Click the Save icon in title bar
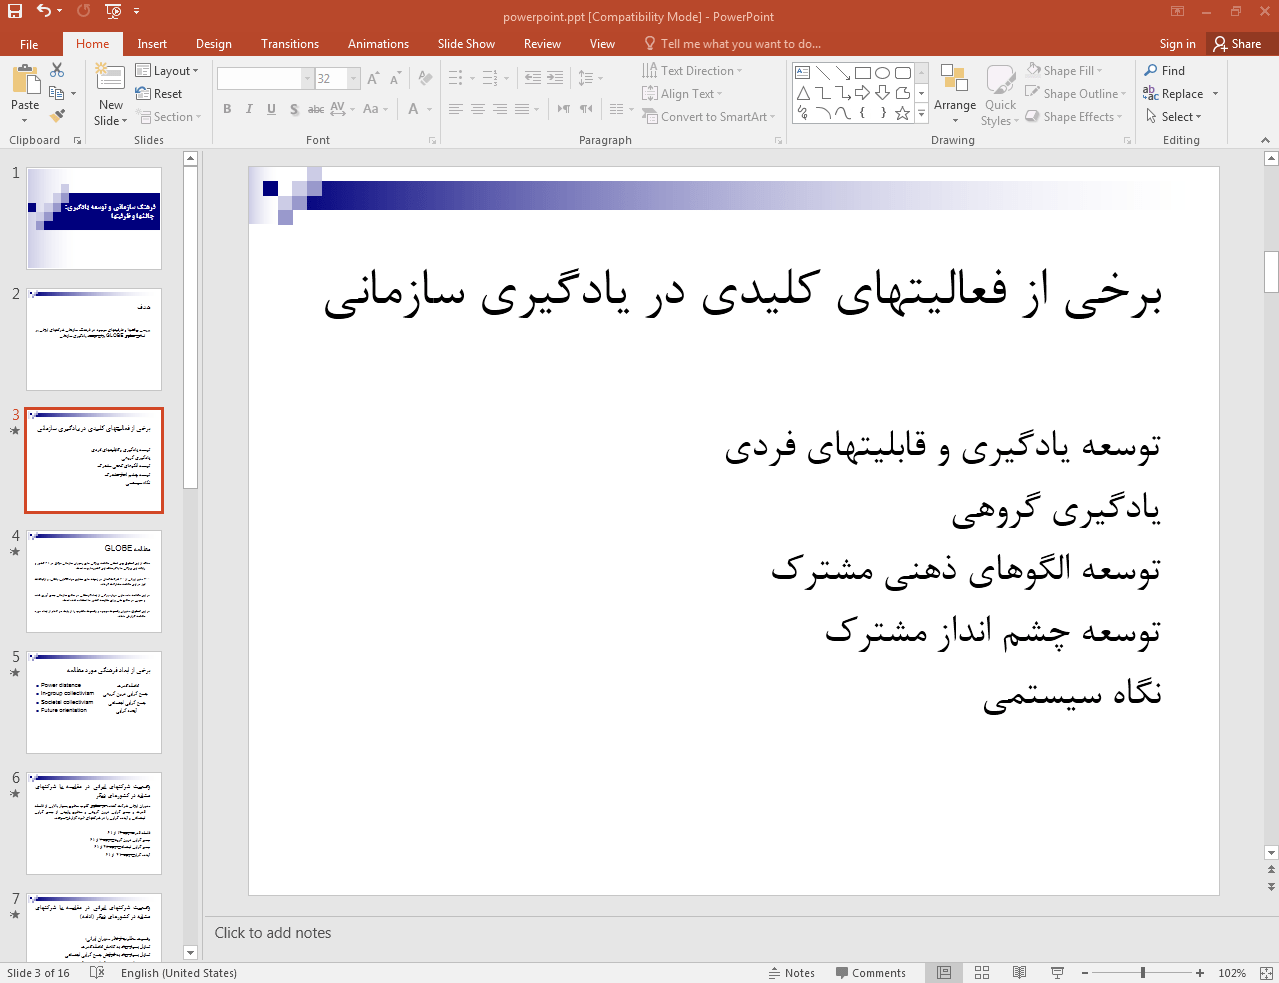 (x=15, y=11)
